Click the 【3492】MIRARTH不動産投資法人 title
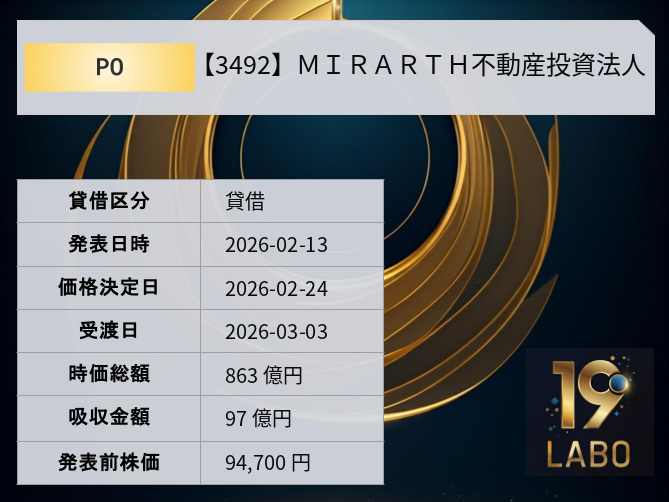Screen dimensions: 669x502 422,66
